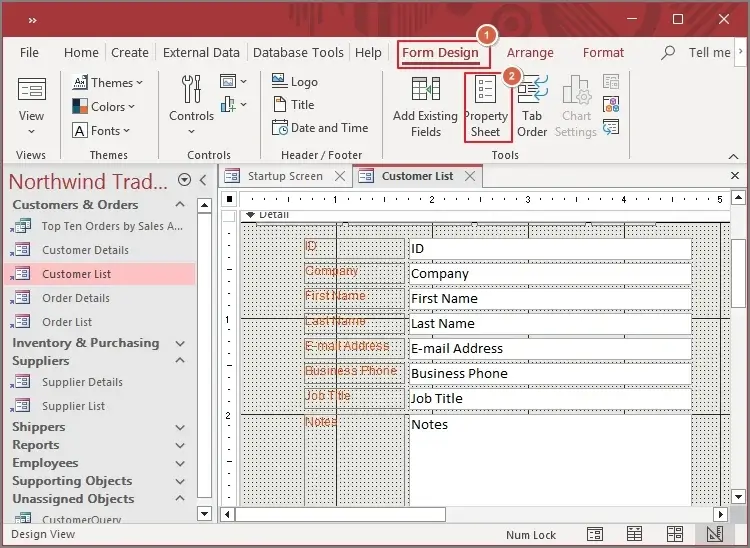The image size is (750, 548).
Task: Insert a Title in header
Action: (x=293, y=105)
